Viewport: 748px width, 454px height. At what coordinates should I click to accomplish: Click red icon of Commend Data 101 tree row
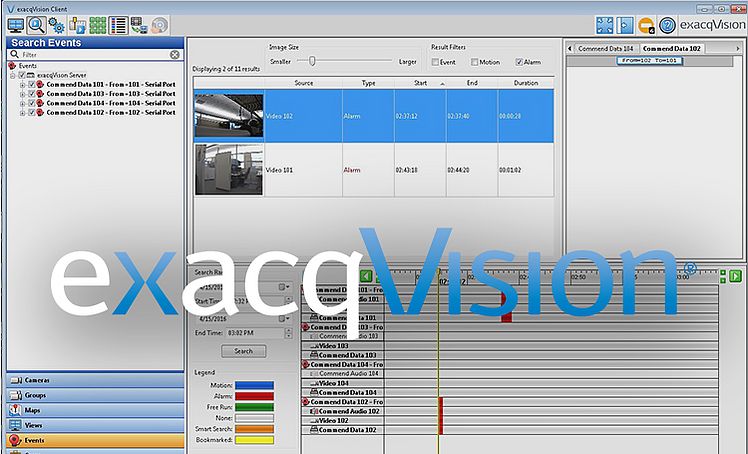click(40, 84)
